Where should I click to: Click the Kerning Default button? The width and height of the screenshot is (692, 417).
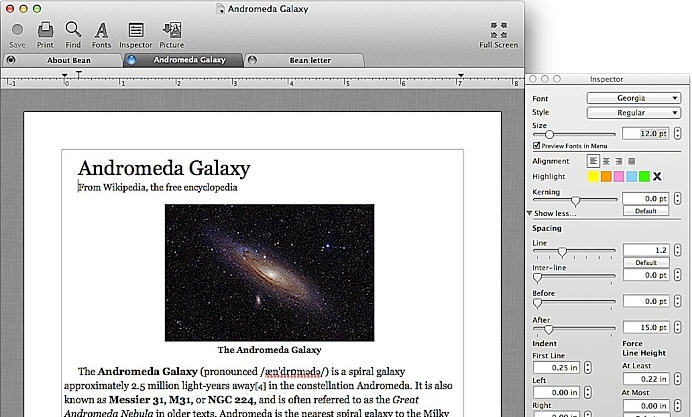646,211
